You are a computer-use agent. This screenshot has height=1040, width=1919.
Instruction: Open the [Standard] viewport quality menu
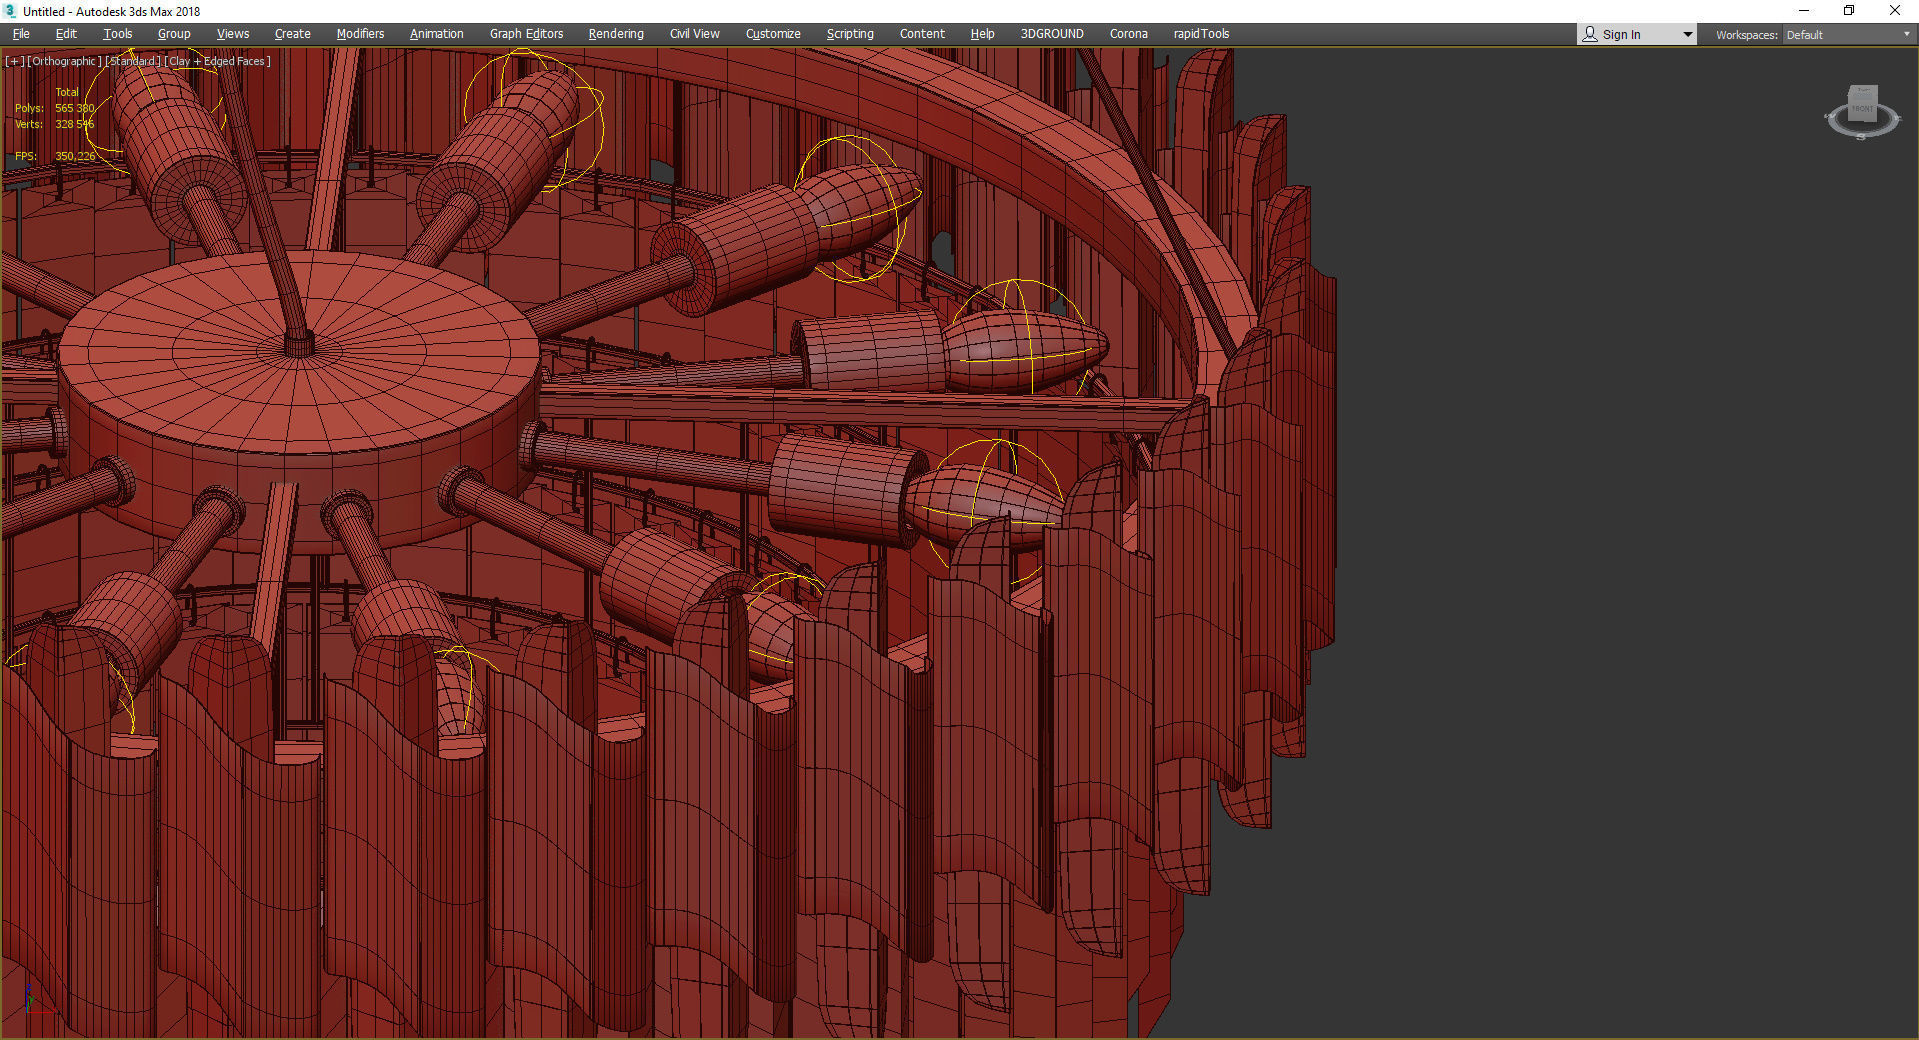click(133, 61)
